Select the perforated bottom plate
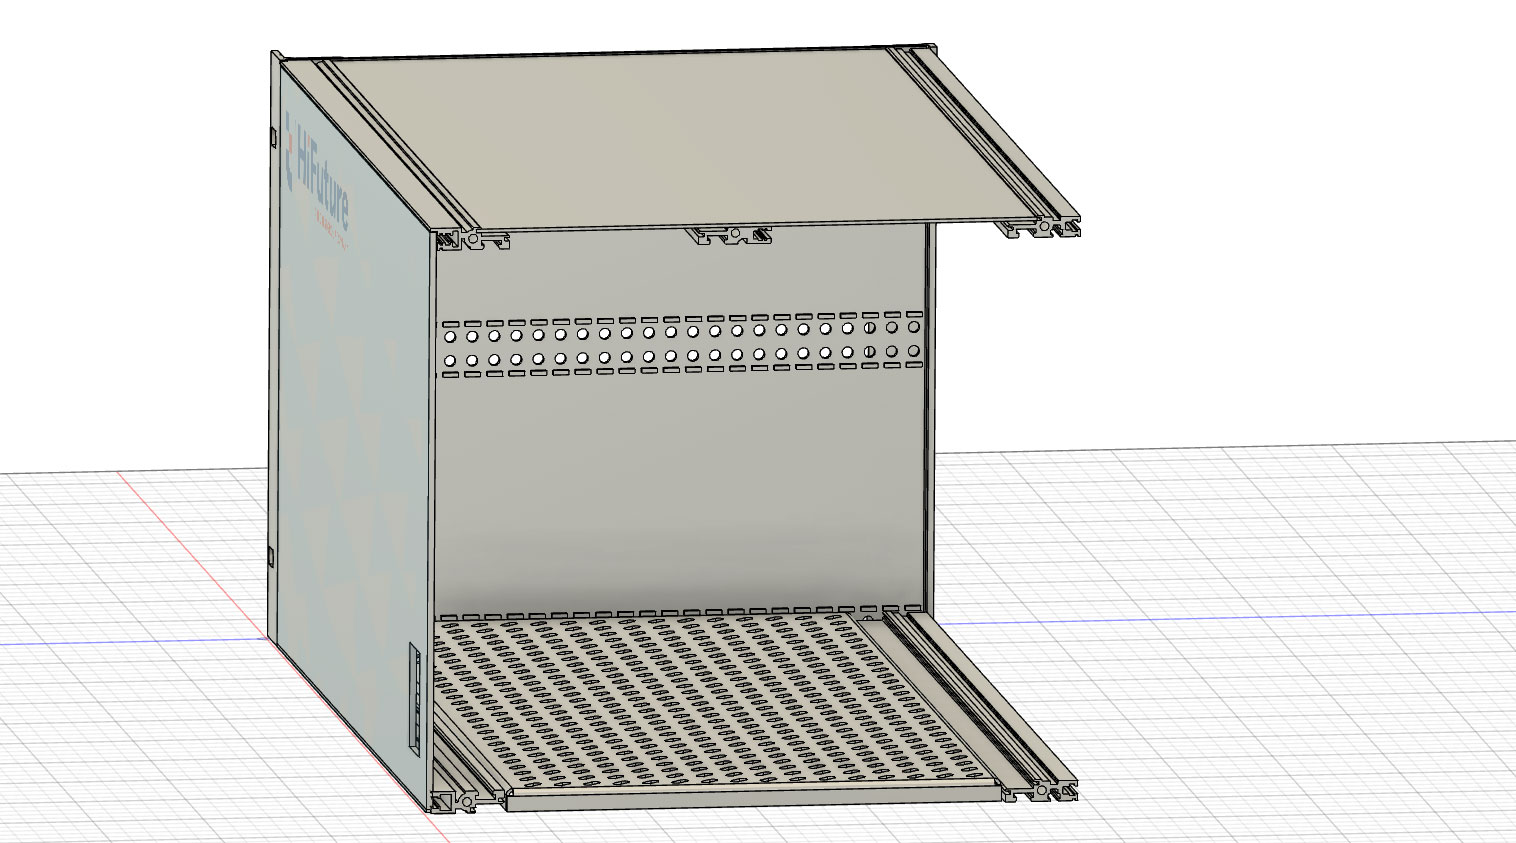 pyautogui.click(x=700, y=700)
